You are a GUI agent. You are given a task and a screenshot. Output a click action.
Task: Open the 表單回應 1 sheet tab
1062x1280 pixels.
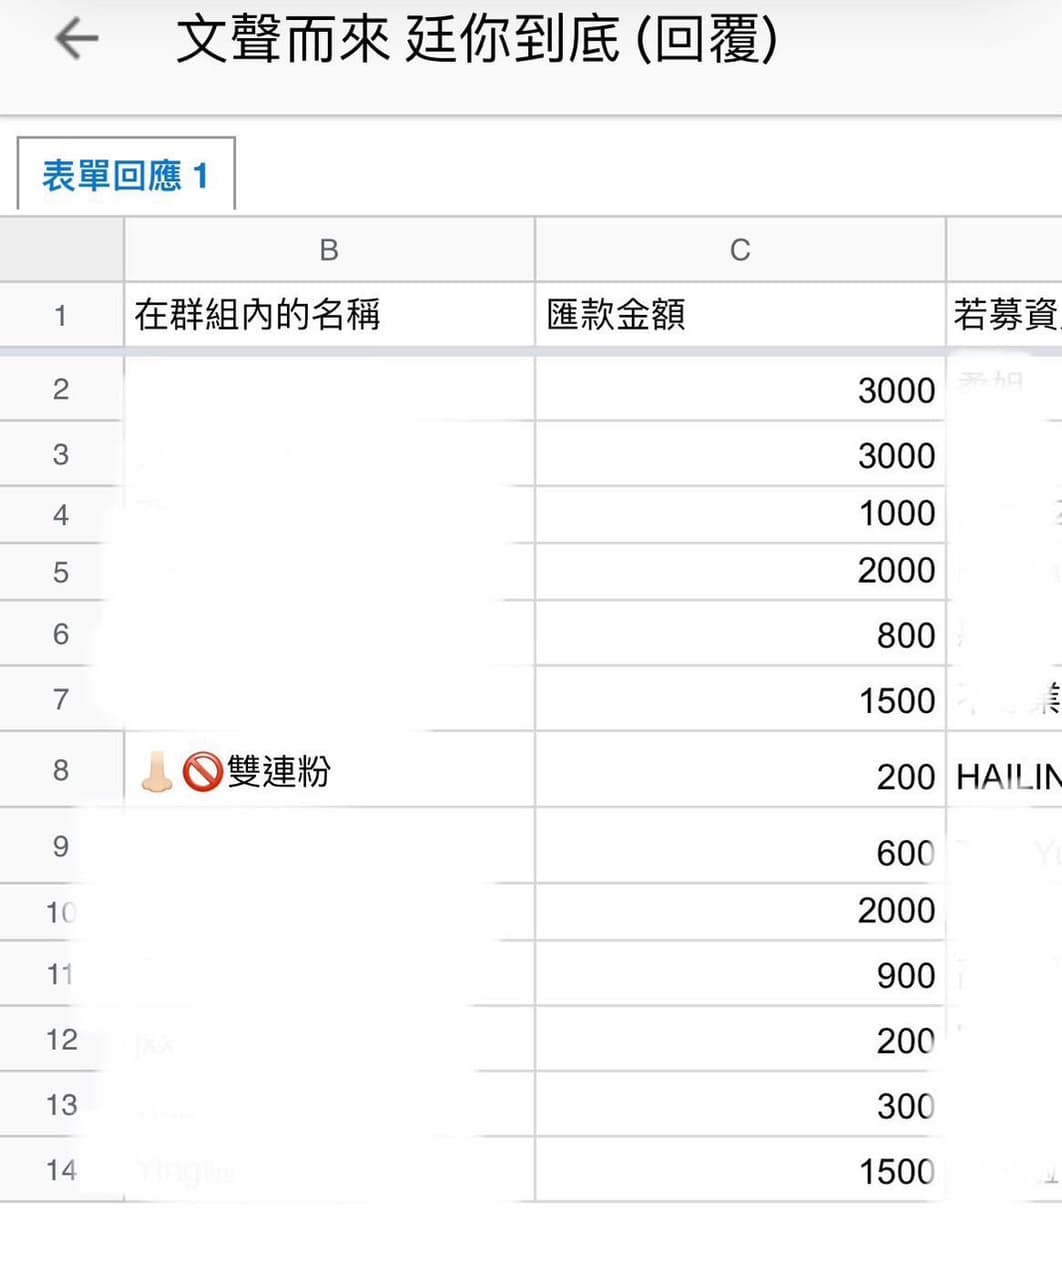(x=126, y=175)
